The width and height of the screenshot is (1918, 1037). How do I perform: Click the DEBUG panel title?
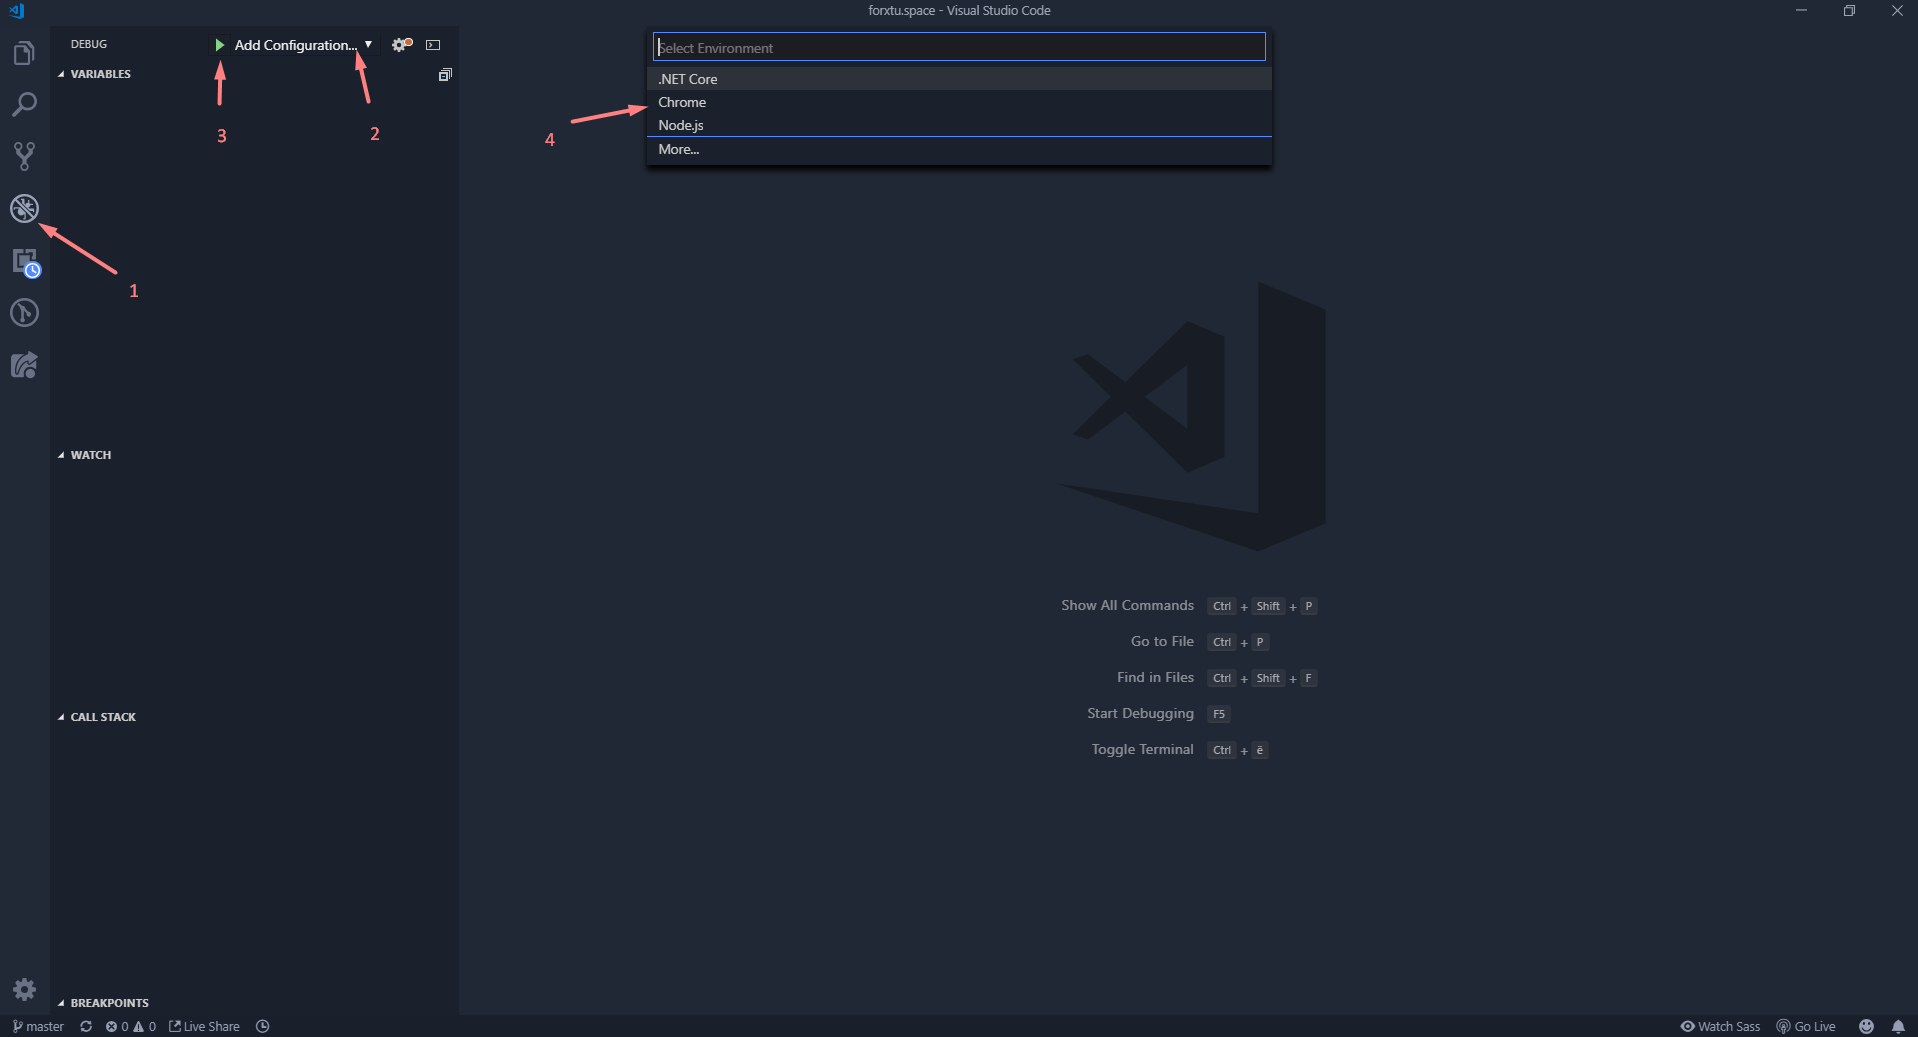[89, 44]
